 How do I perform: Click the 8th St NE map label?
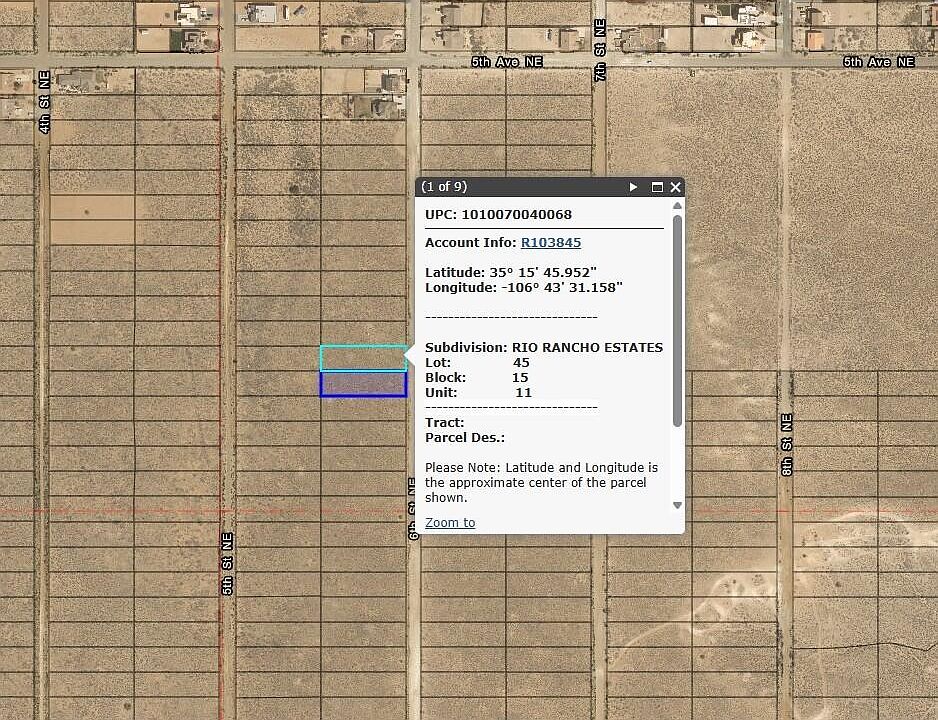pos(787,445)
